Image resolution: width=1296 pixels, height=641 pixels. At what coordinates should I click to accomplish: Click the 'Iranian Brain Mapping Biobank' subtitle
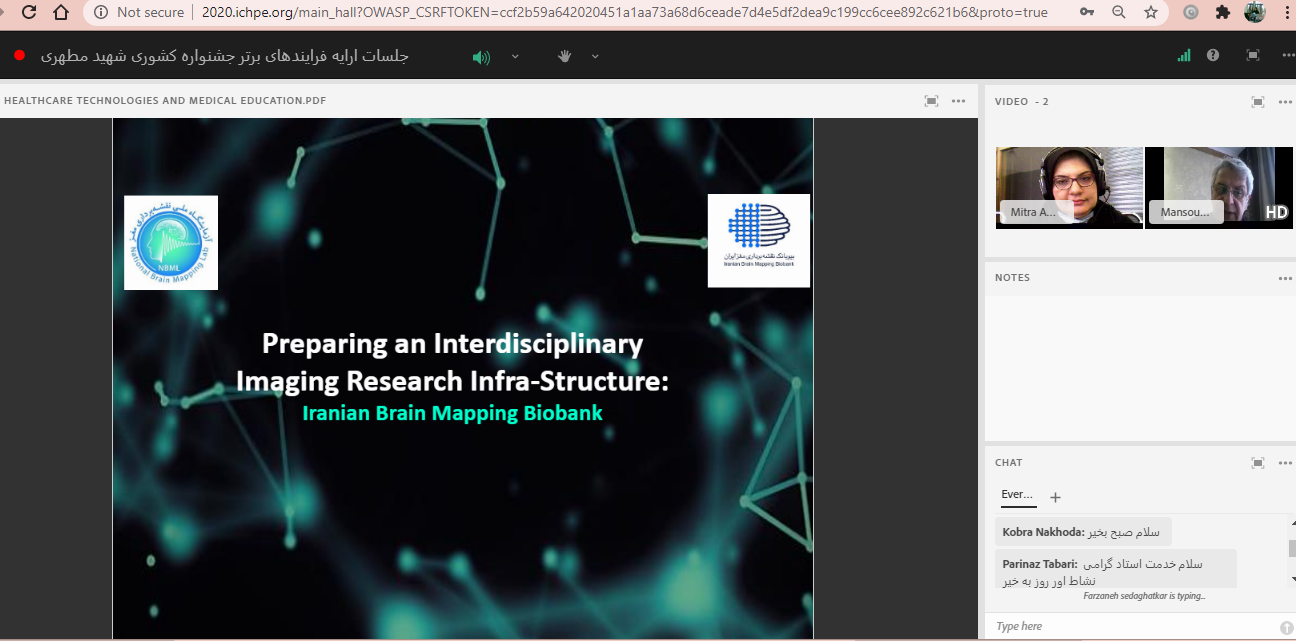click(x=452, y=412)
